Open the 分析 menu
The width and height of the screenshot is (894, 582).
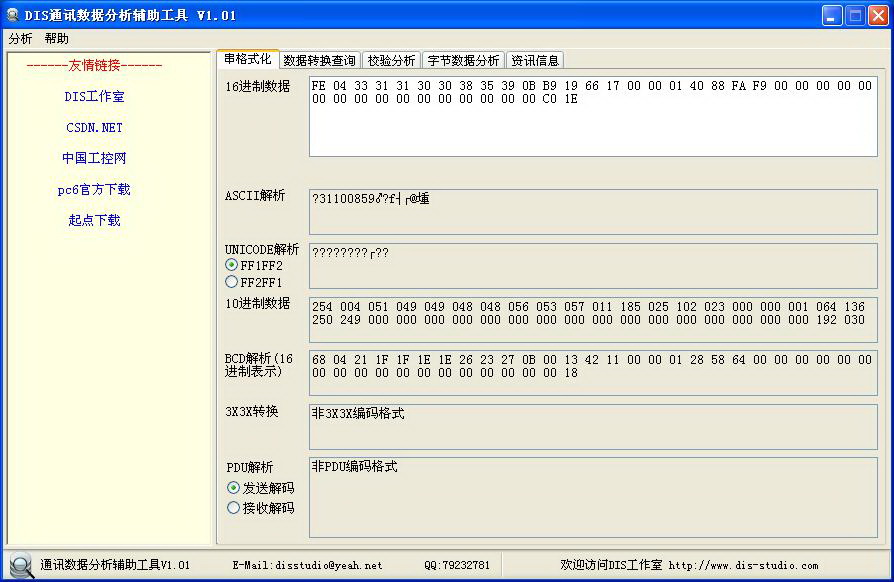(x=20, y=39)
